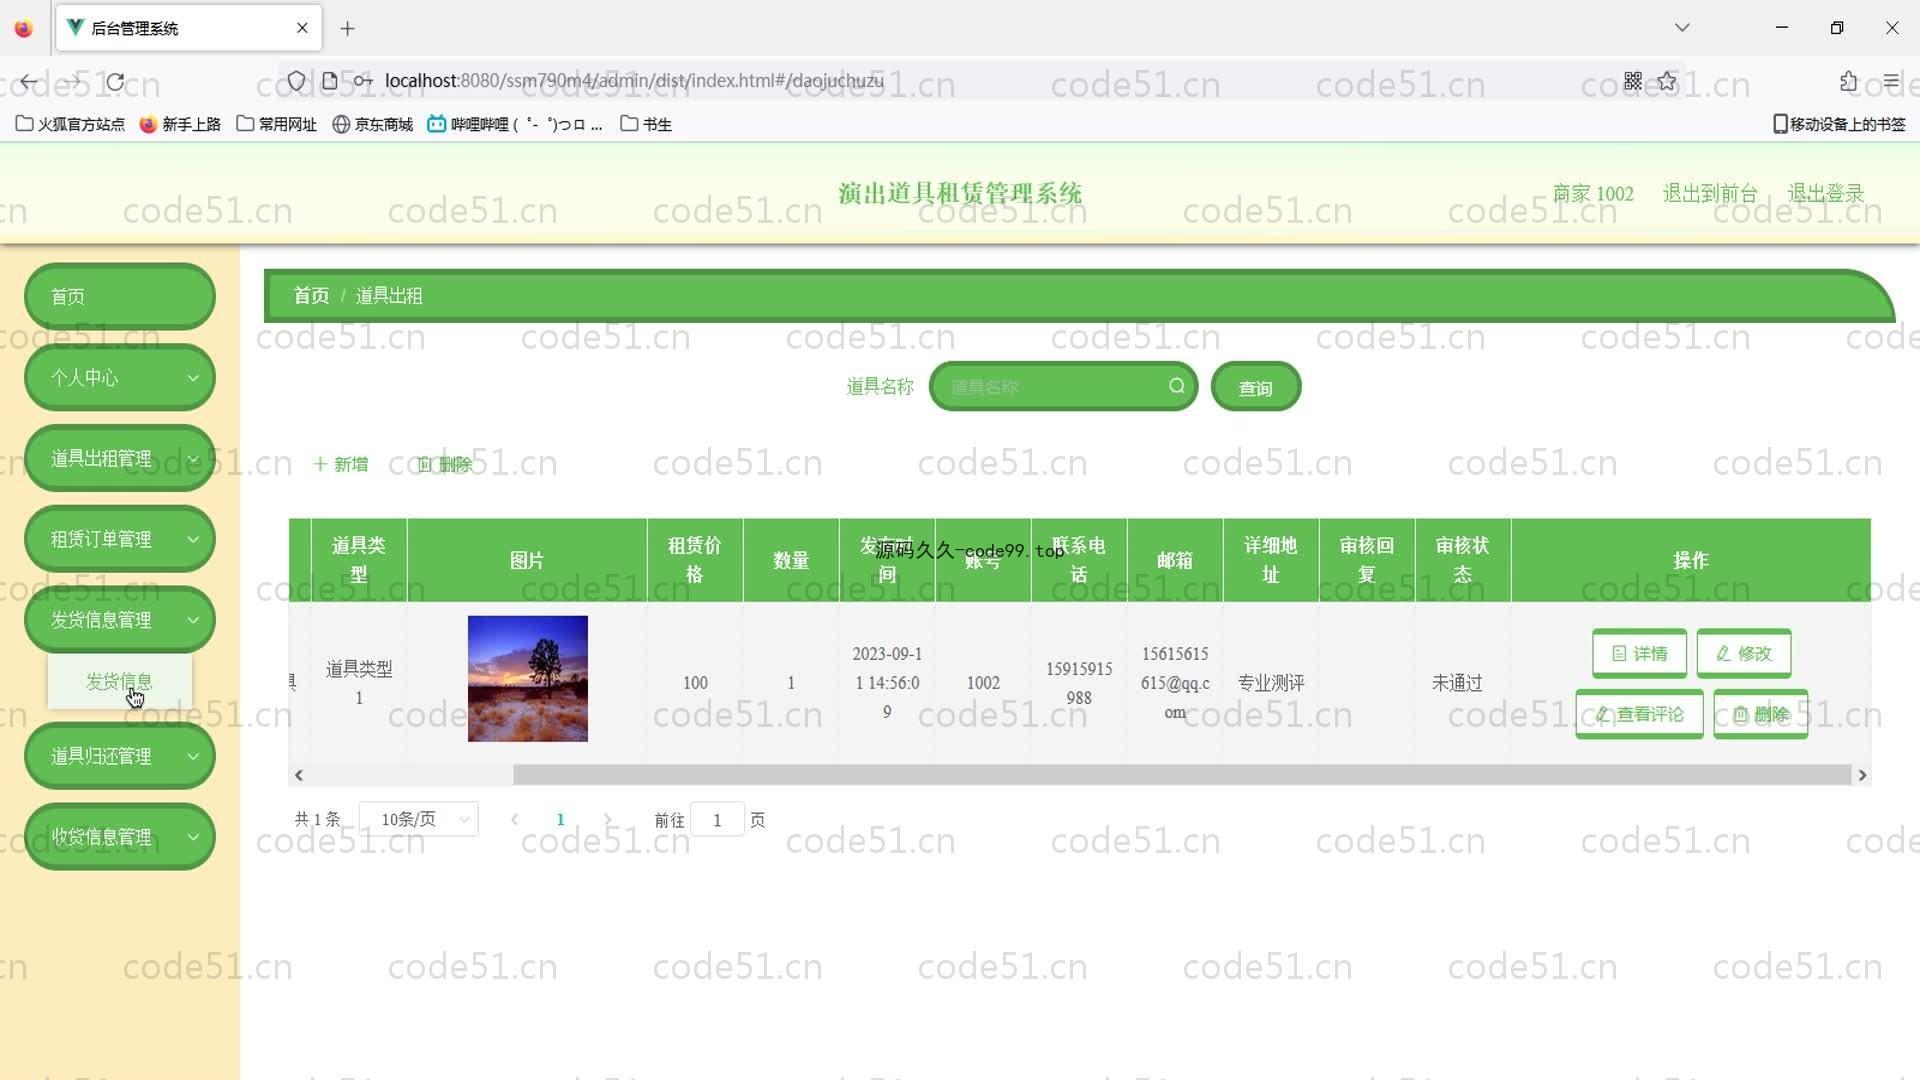Expand the 道具归还管理 menu

[x=120, y=756]
